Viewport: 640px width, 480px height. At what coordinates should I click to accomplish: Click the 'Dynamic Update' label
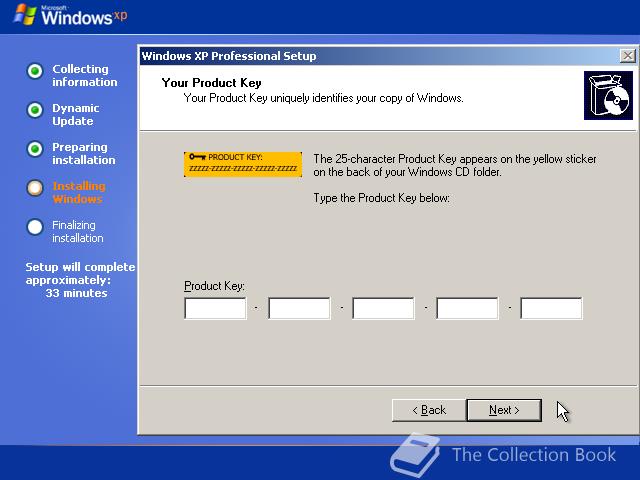click(76, 115)
